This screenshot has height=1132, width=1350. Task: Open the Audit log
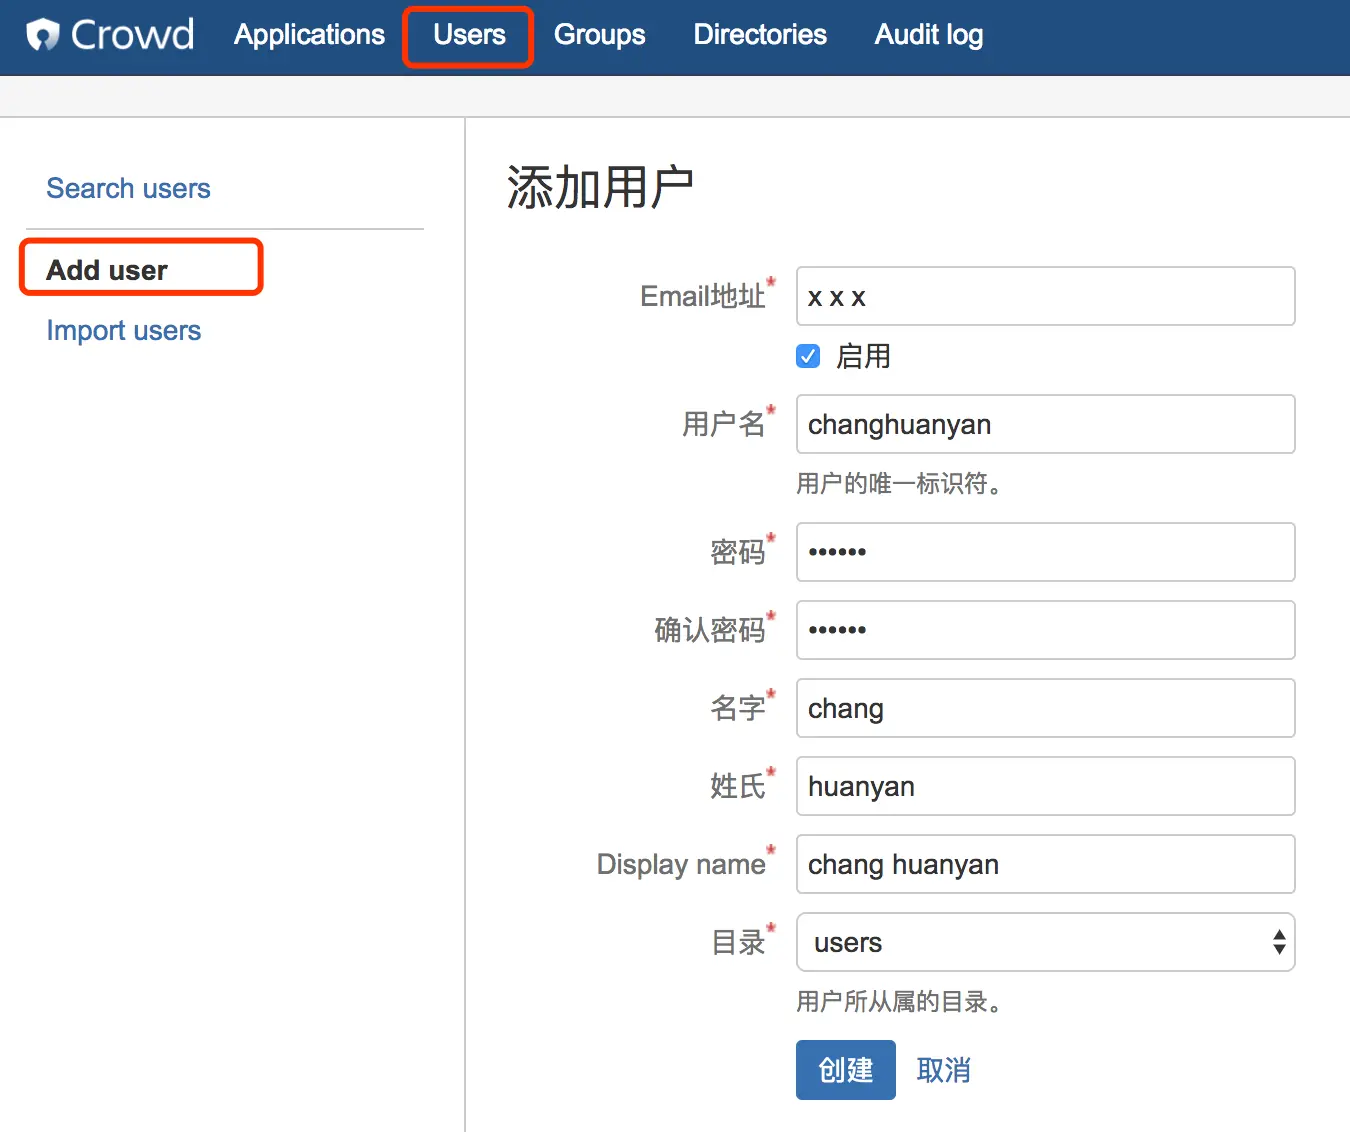(x=928, y=35)
